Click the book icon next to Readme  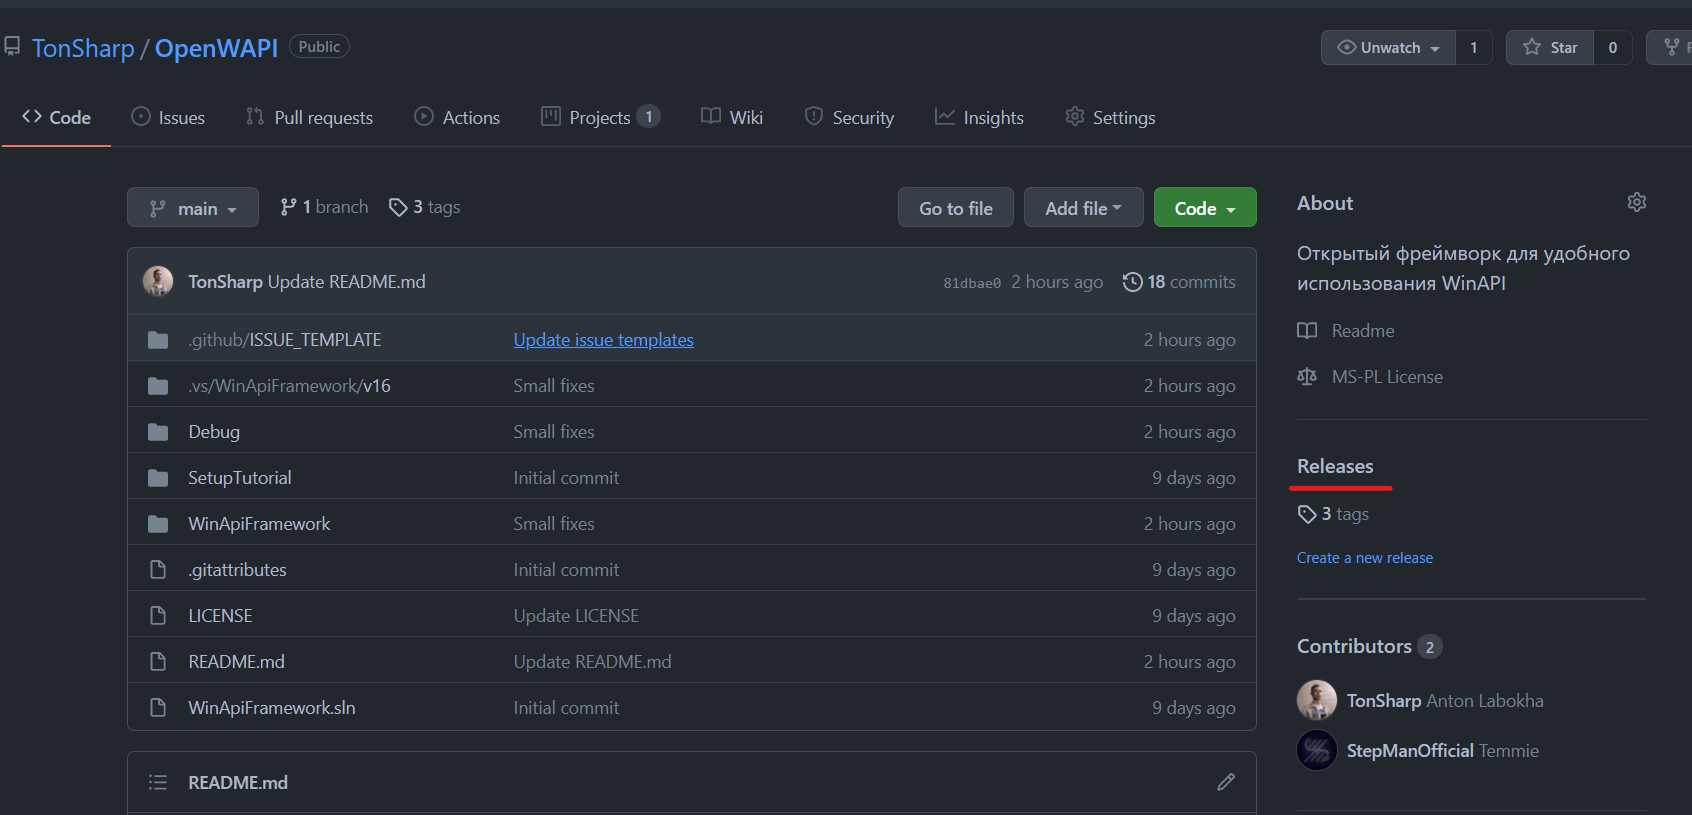(x=1307, y=331)
